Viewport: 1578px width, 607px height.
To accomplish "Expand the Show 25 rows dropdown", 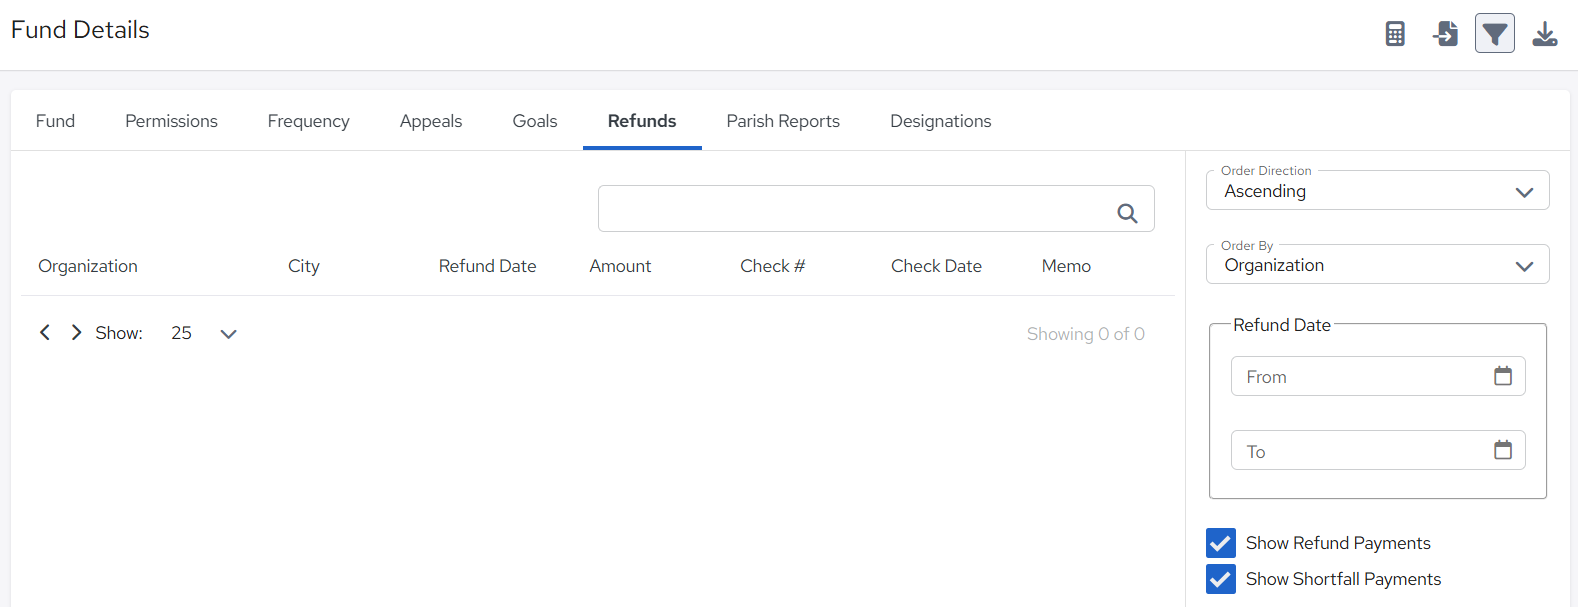I will [x=204, y=333].
